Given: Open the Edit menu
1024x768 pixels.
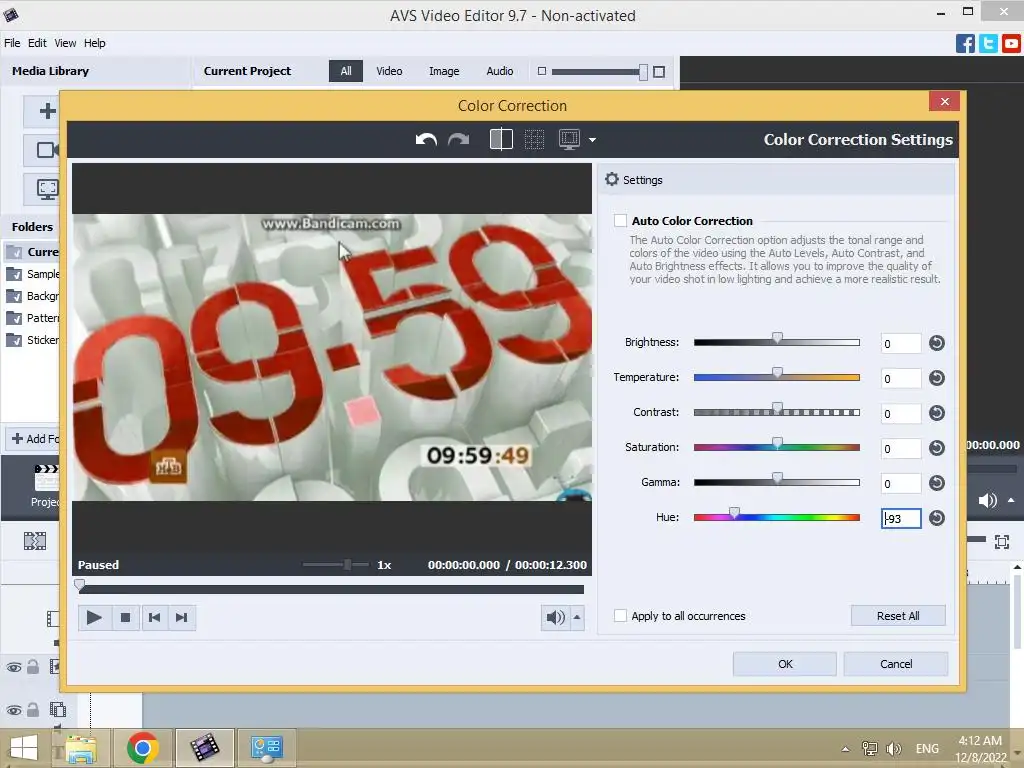Looking at the screenshot, I should click(37, 43).
